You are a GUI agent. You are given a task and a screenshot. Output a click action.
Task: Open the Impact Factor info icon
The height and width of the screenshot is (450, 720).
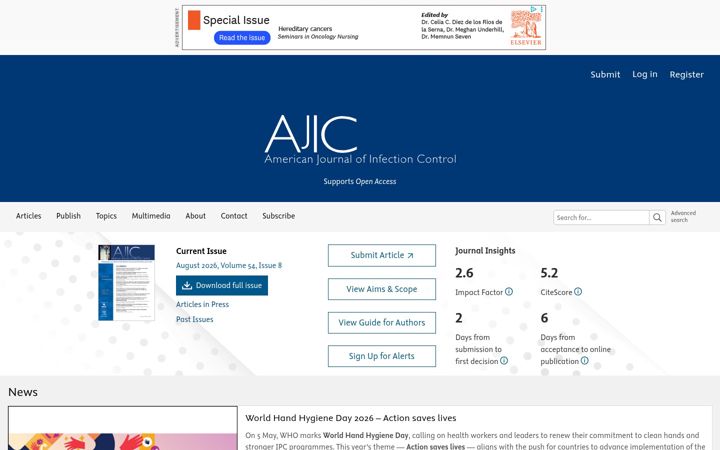pyautogui.click(x=509, y=292)
